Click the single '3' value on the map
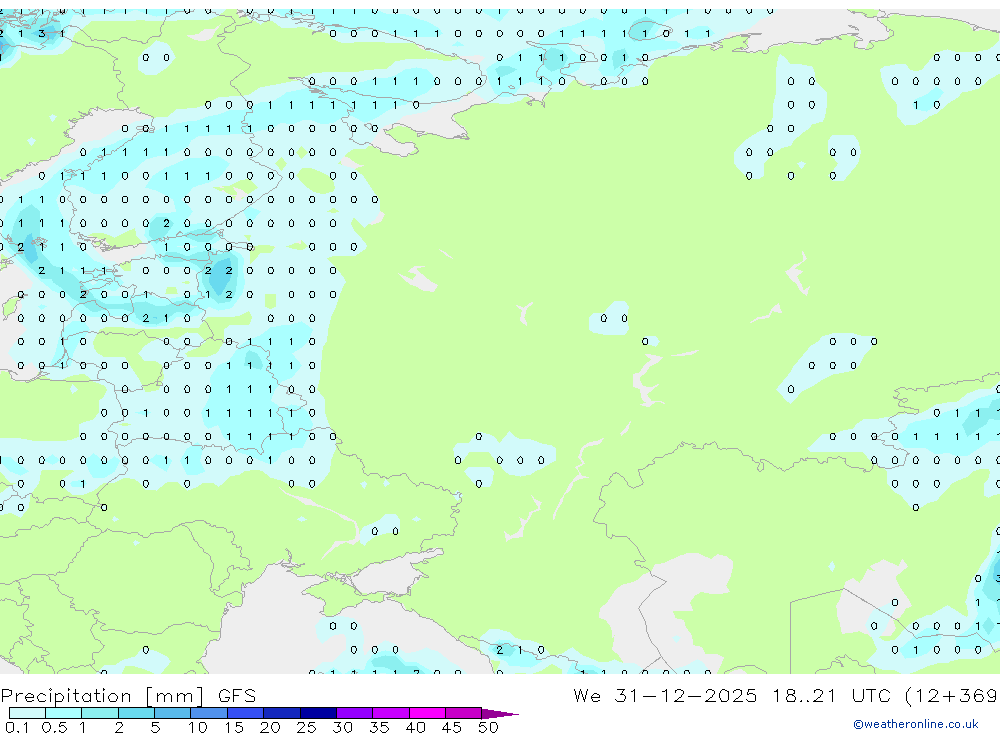1000x733 pixels. pos(41,33)
